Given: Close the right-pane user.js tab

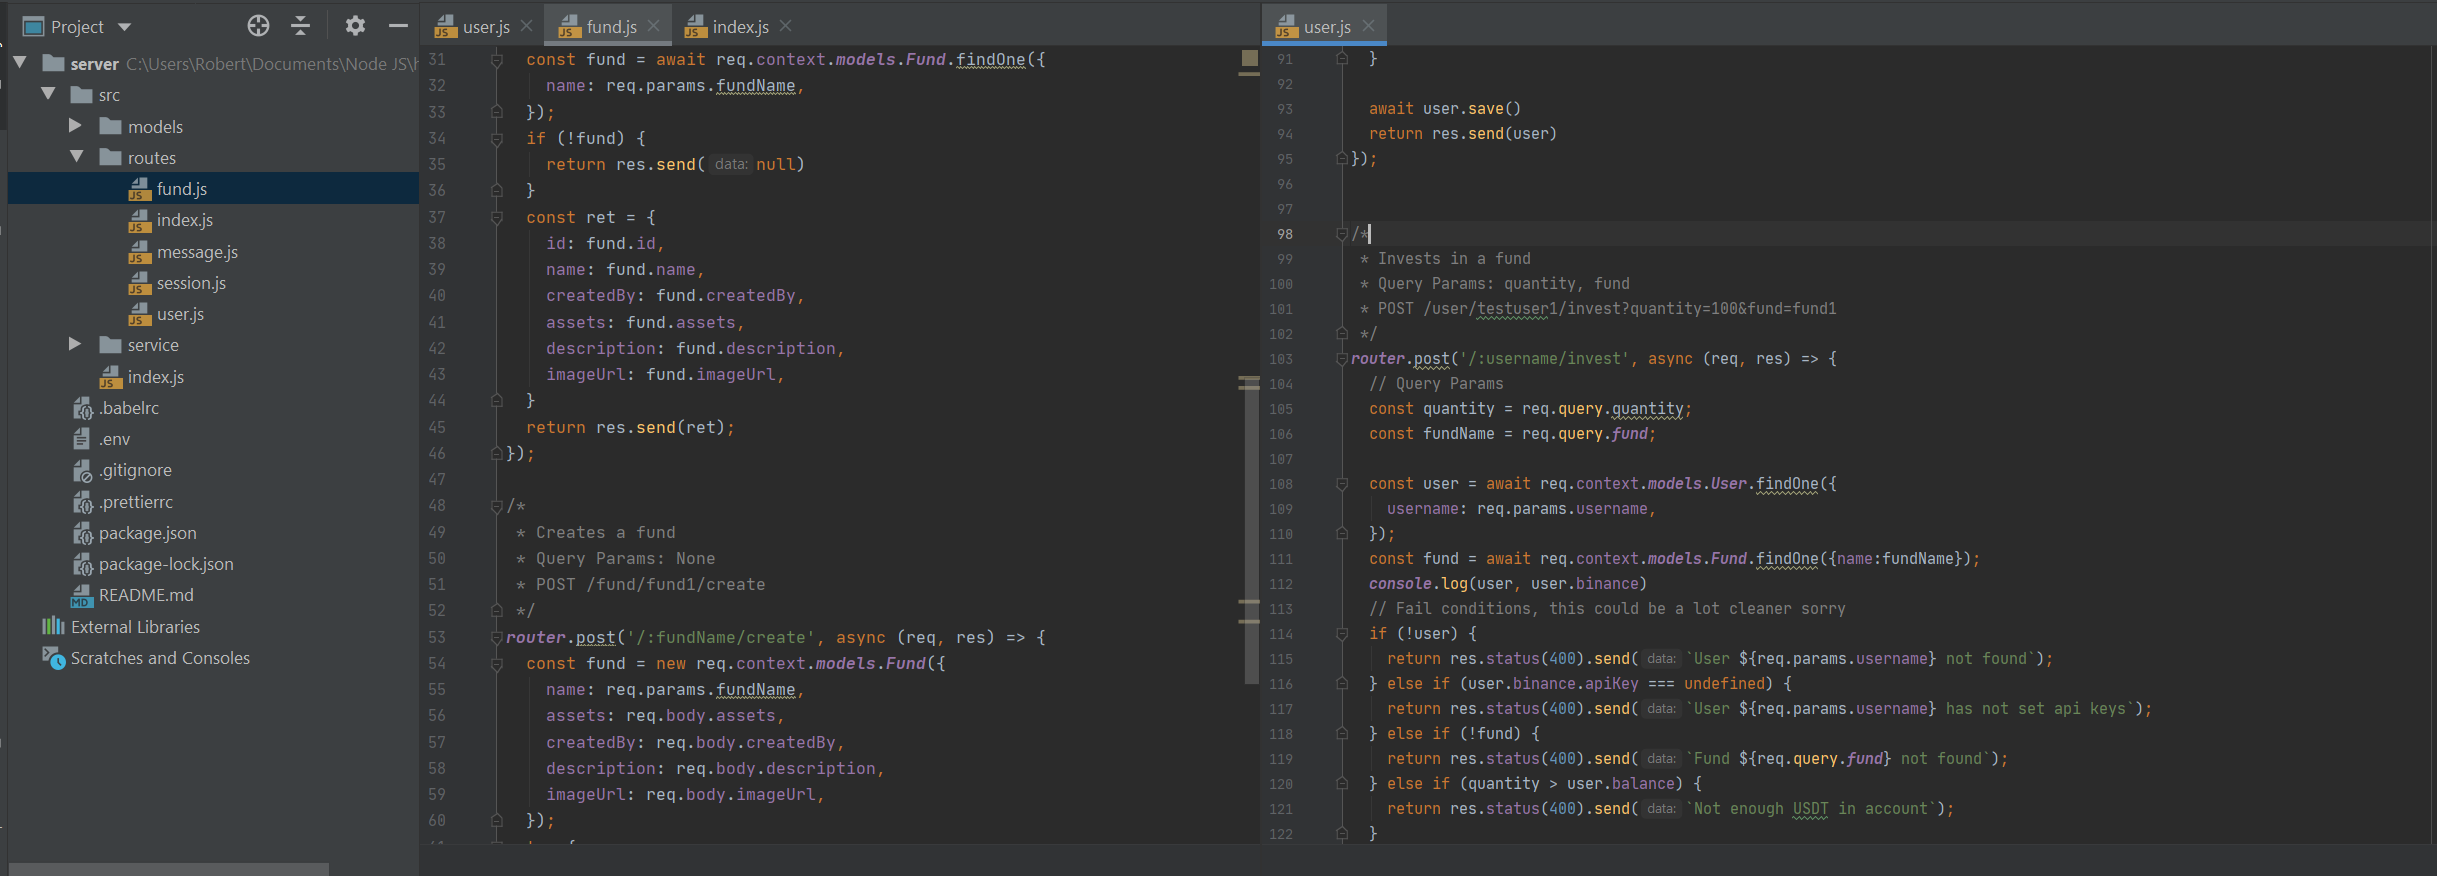Looking at the screenshot, I should (x=1369, y=26).
